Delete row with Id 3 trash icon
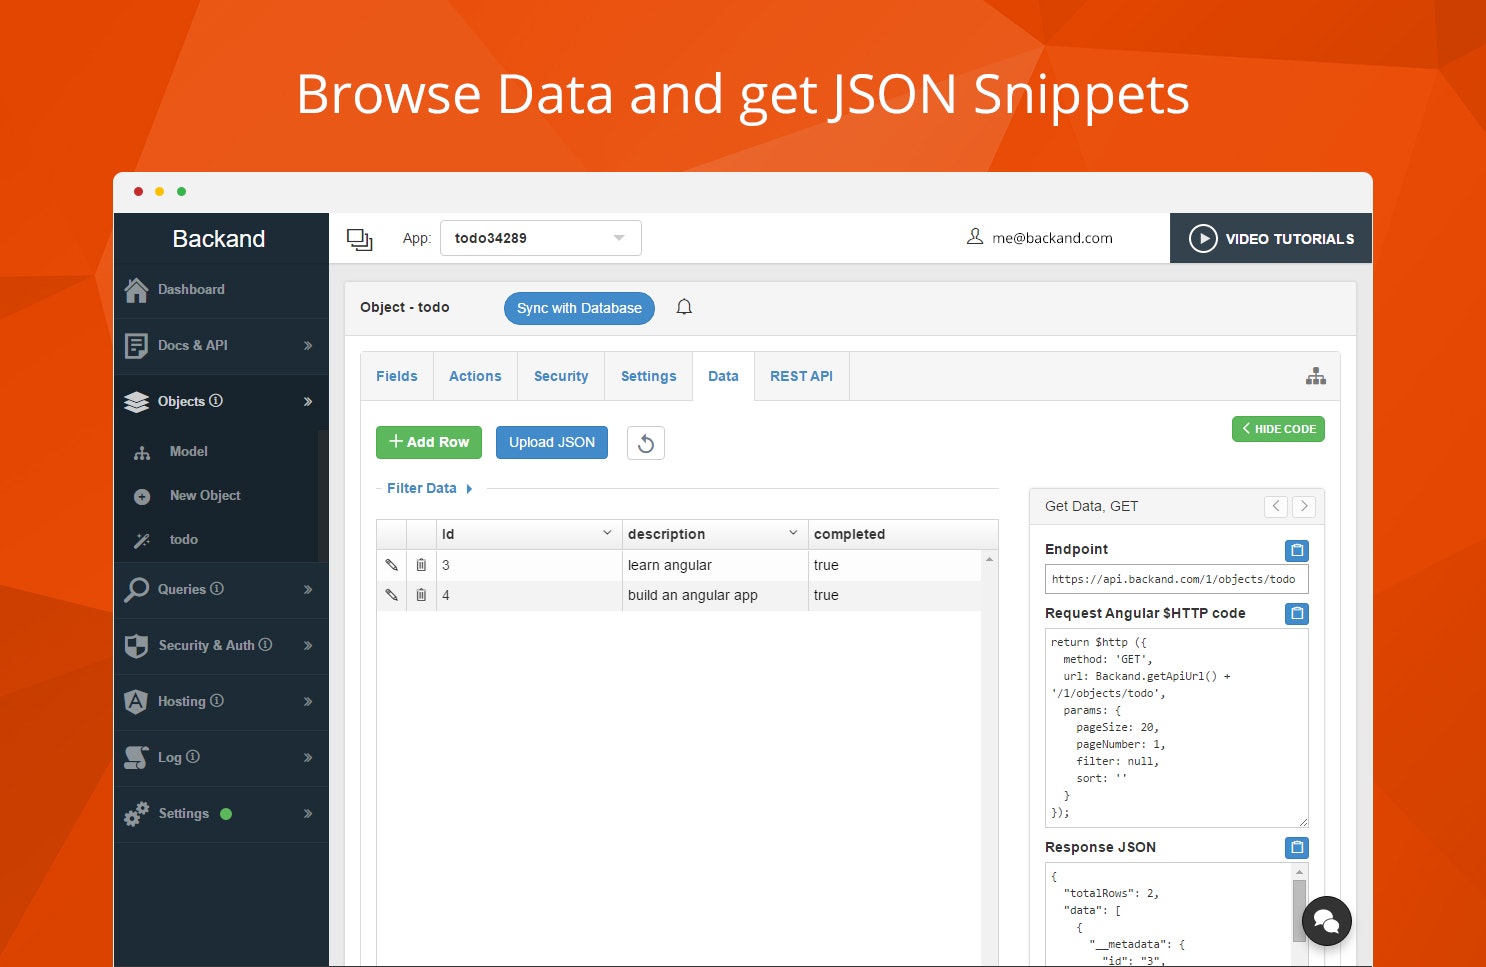The width and height of the screenshot is (1486, 967). pyautogui.click(x=421, y=565)
